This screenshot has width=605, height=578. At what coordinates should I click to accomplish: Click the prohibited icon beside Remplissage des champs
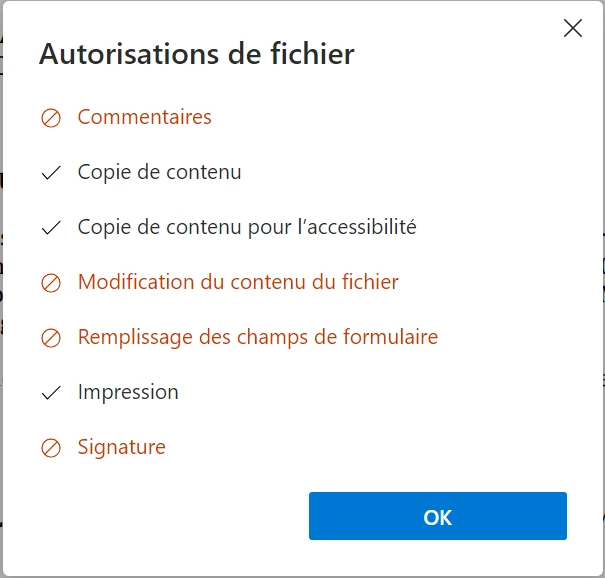point(51,338)
